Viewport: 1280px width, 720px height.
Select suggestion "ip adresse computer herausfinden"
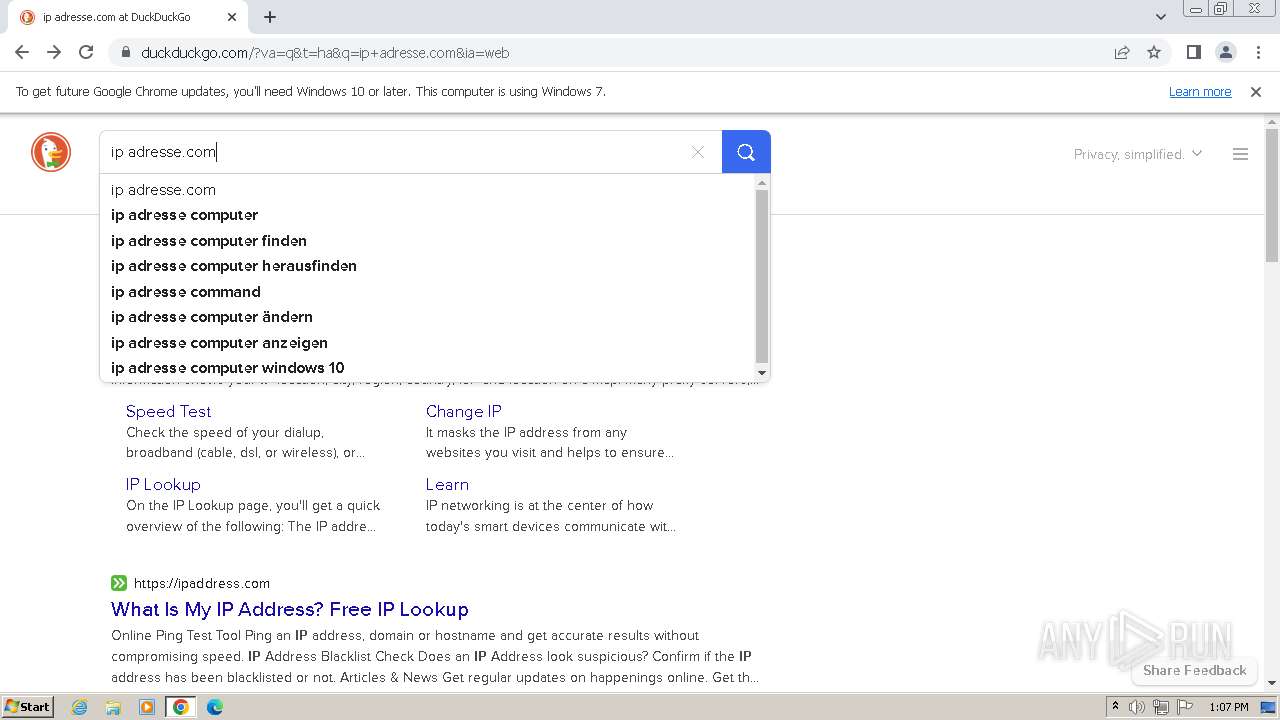tap(428, 266)
